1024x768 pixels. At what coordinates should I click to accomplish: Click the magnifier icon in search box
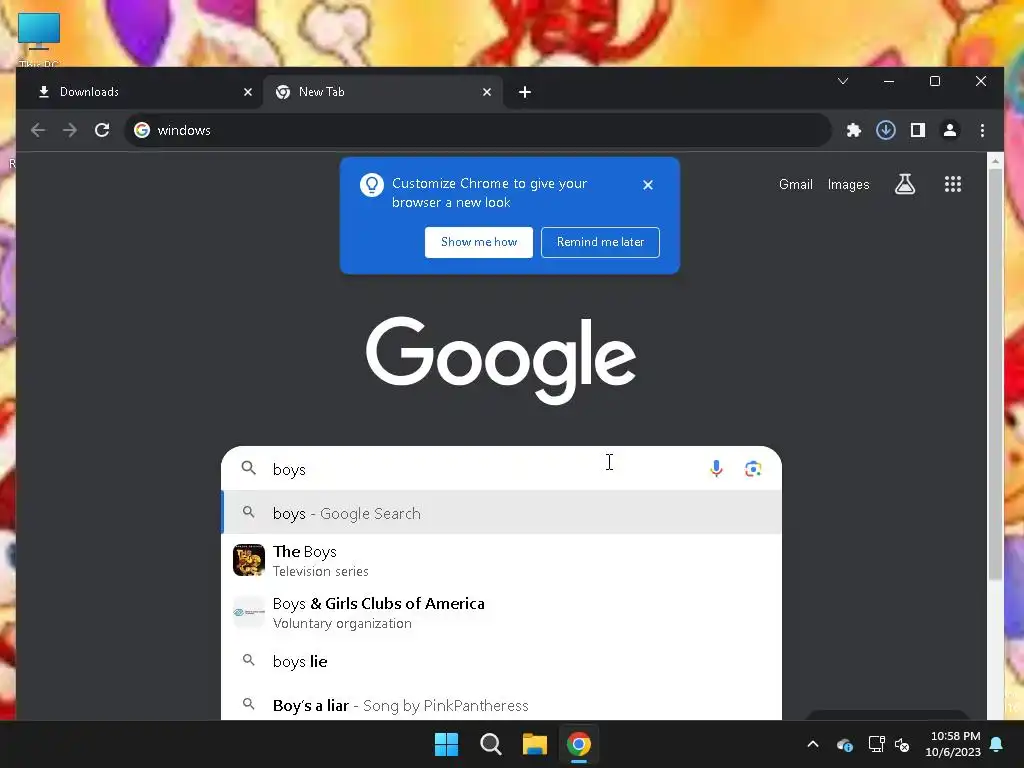pos(248,468)
